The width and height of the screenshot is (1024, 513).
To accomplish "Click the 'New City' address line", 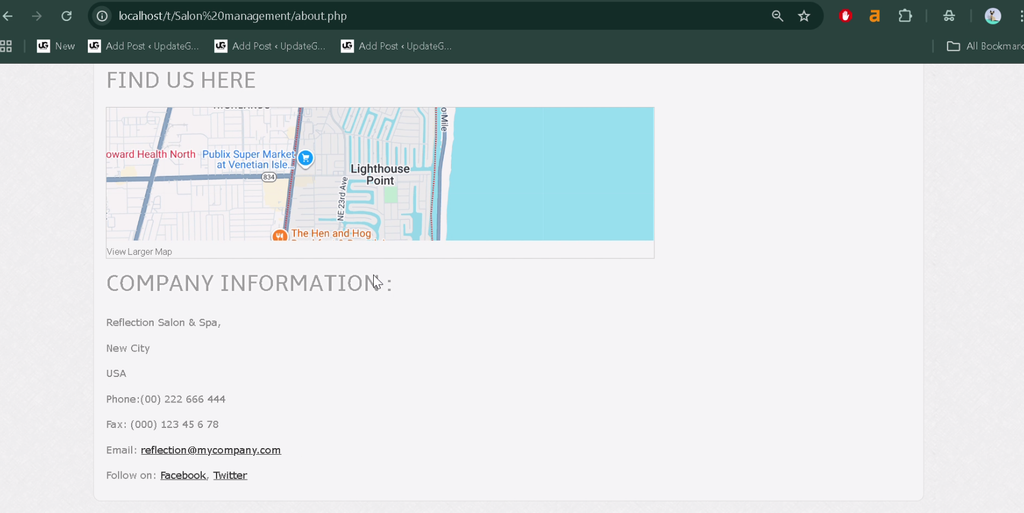I will pyautogui.click(x=128, y=348).
